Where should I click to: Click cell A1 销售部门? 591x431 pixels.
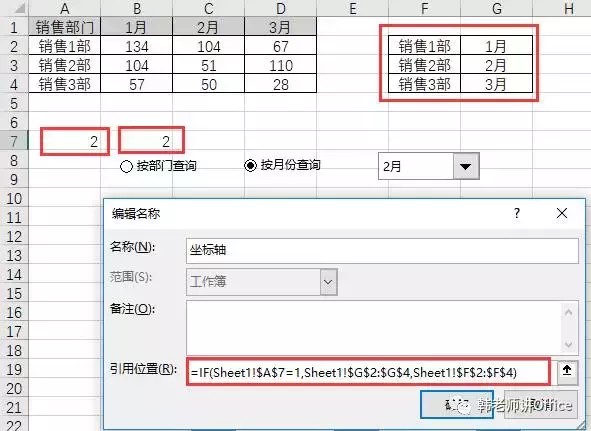pos(64,27)
